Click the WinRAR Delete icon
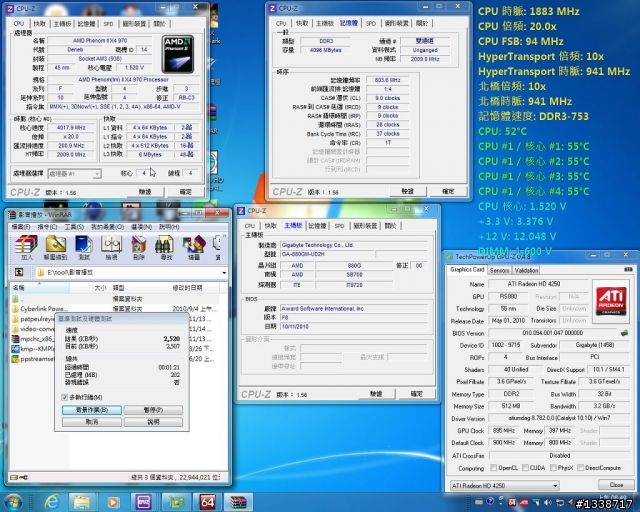This screenshot has width=640, height=512. point(138,246)
